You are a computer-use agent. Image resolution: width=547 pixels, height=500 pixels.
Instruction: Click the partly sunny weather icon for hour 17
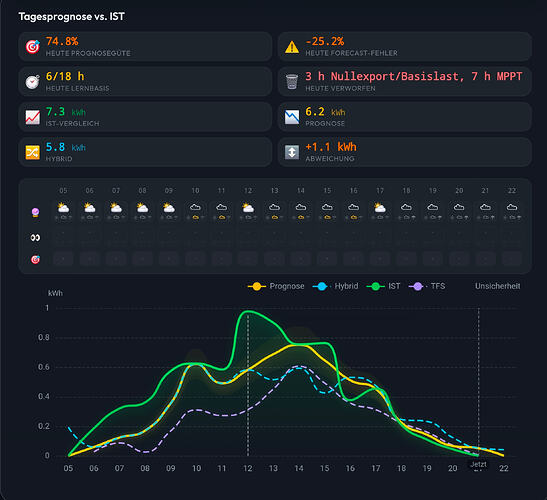tap(380, 207)
